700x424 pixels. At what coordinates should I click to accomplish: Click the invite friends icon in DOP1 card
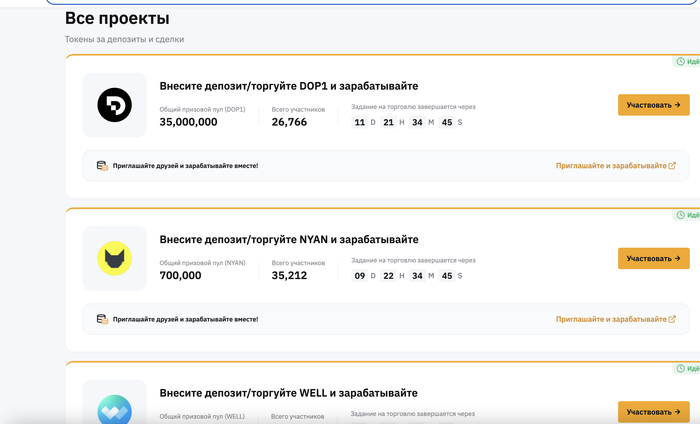(x=101, y=165)
